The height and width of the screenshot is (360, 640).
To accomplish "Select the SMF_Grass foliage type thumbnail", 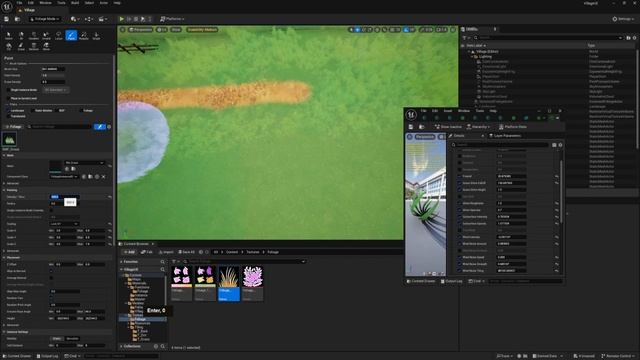I will [9, 140].
